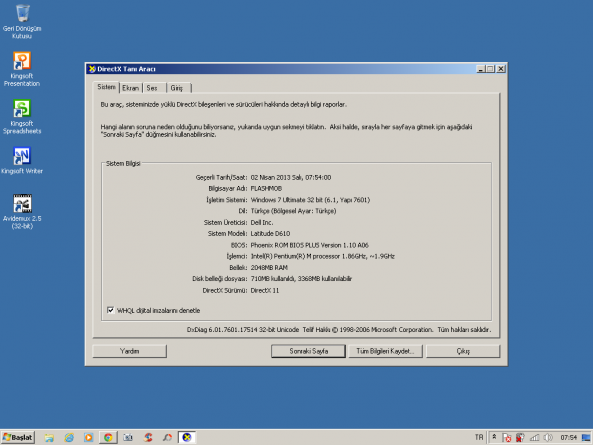Image resolution: width=593 pixels, height=445 pixels.
Task: Click the Çıkış button
Action: tap(463, 351)
